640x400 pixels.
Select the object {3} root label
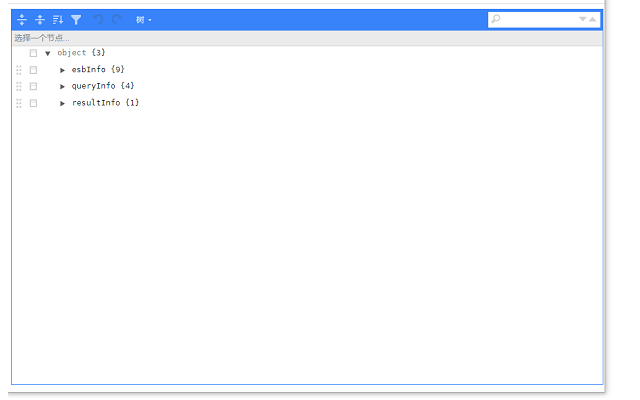(81, 53)
